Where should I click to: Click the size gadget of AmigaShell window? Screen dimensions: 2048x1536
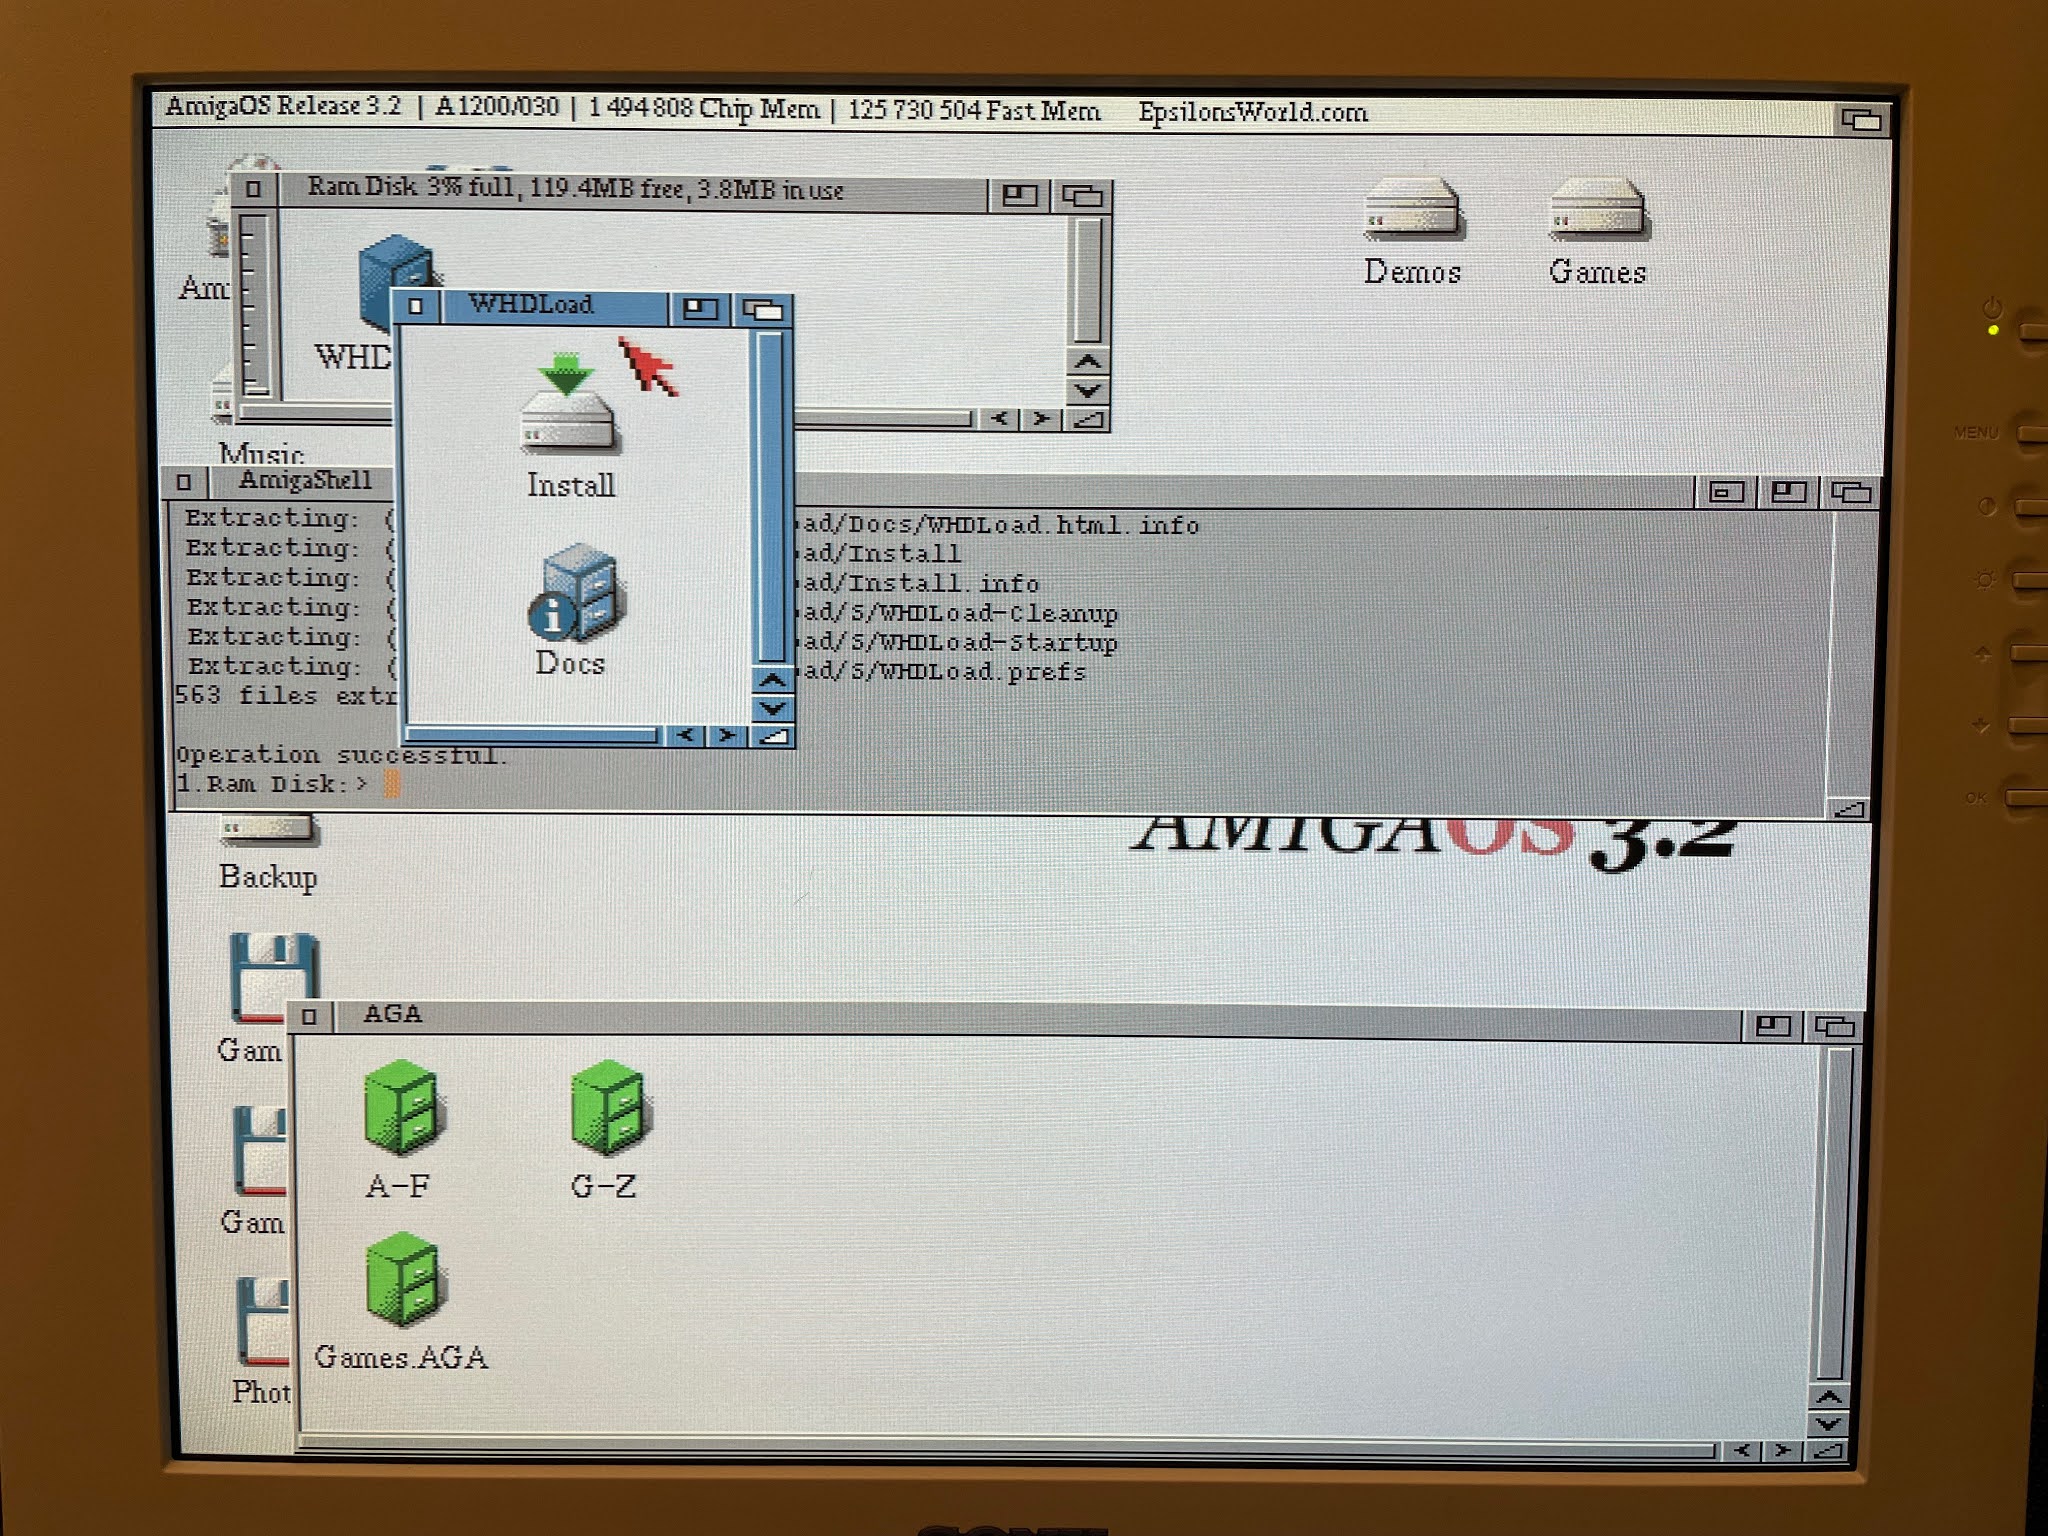click(x=1849, y=808)
